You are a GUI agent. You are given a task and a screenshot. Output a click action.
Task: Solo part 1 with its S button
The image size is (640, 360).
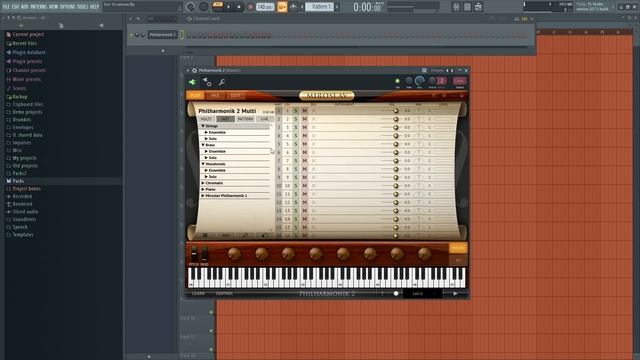click(296, 111)
